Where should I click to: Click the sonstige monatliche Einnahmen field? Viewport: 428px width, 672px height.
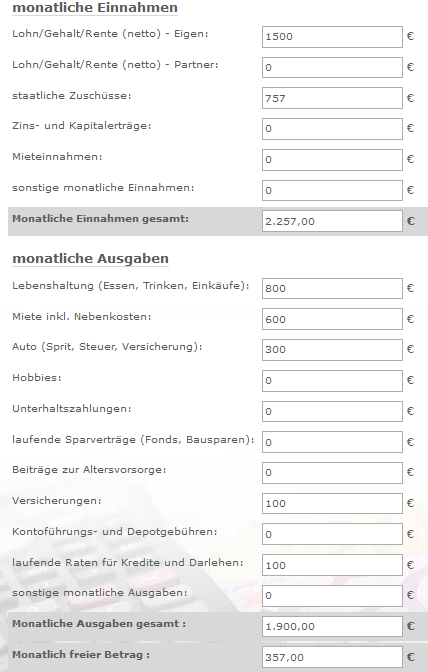click(332, 190)
